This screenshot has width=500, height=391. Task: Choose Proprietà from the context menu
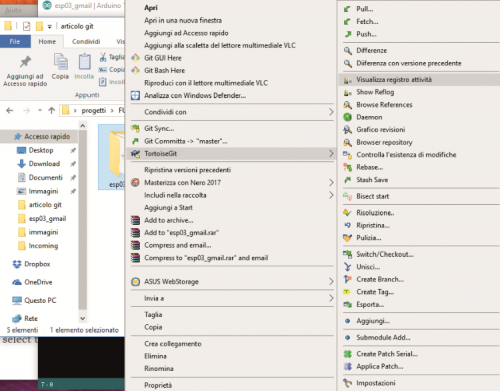[158, 385]
